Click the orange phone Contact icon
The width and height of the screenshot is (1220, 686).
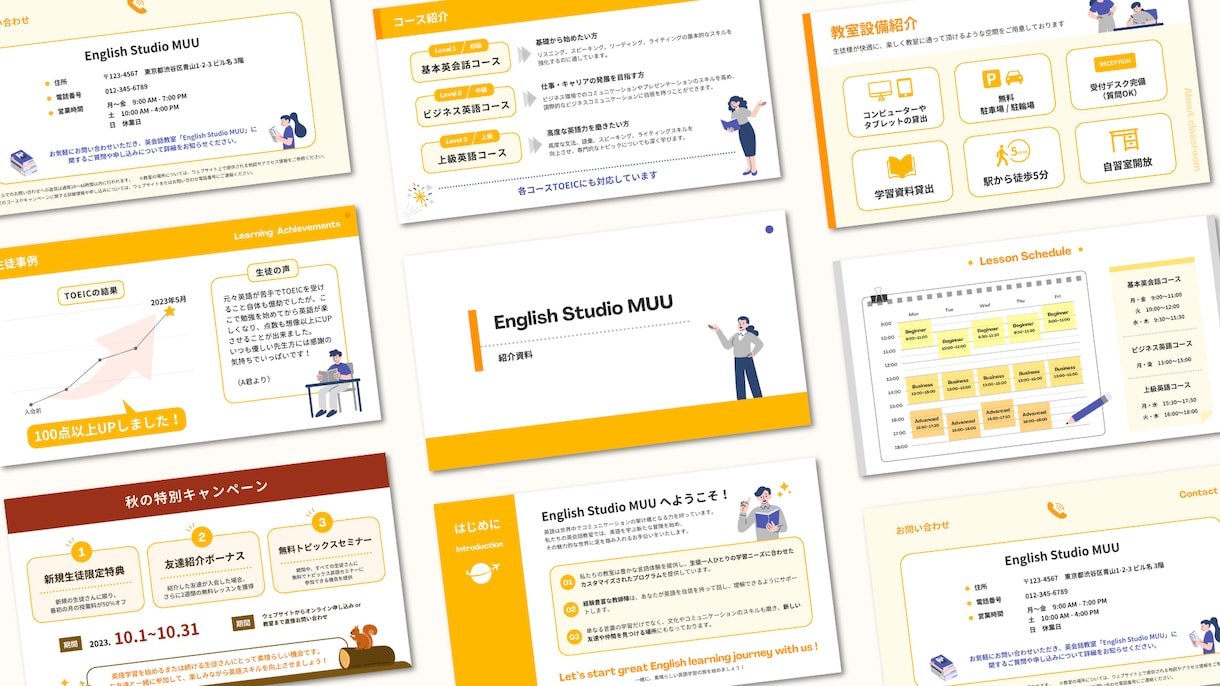coord(1056,511)
